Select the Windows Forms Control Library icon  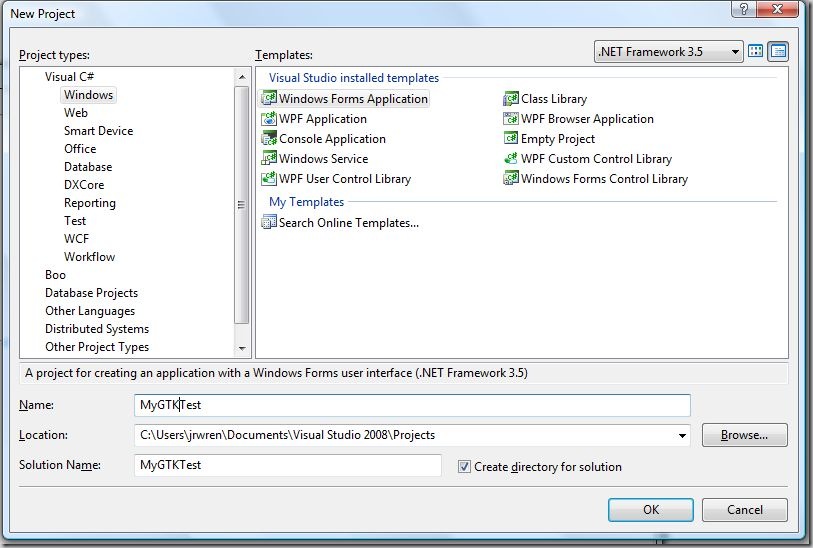[511, 178]
